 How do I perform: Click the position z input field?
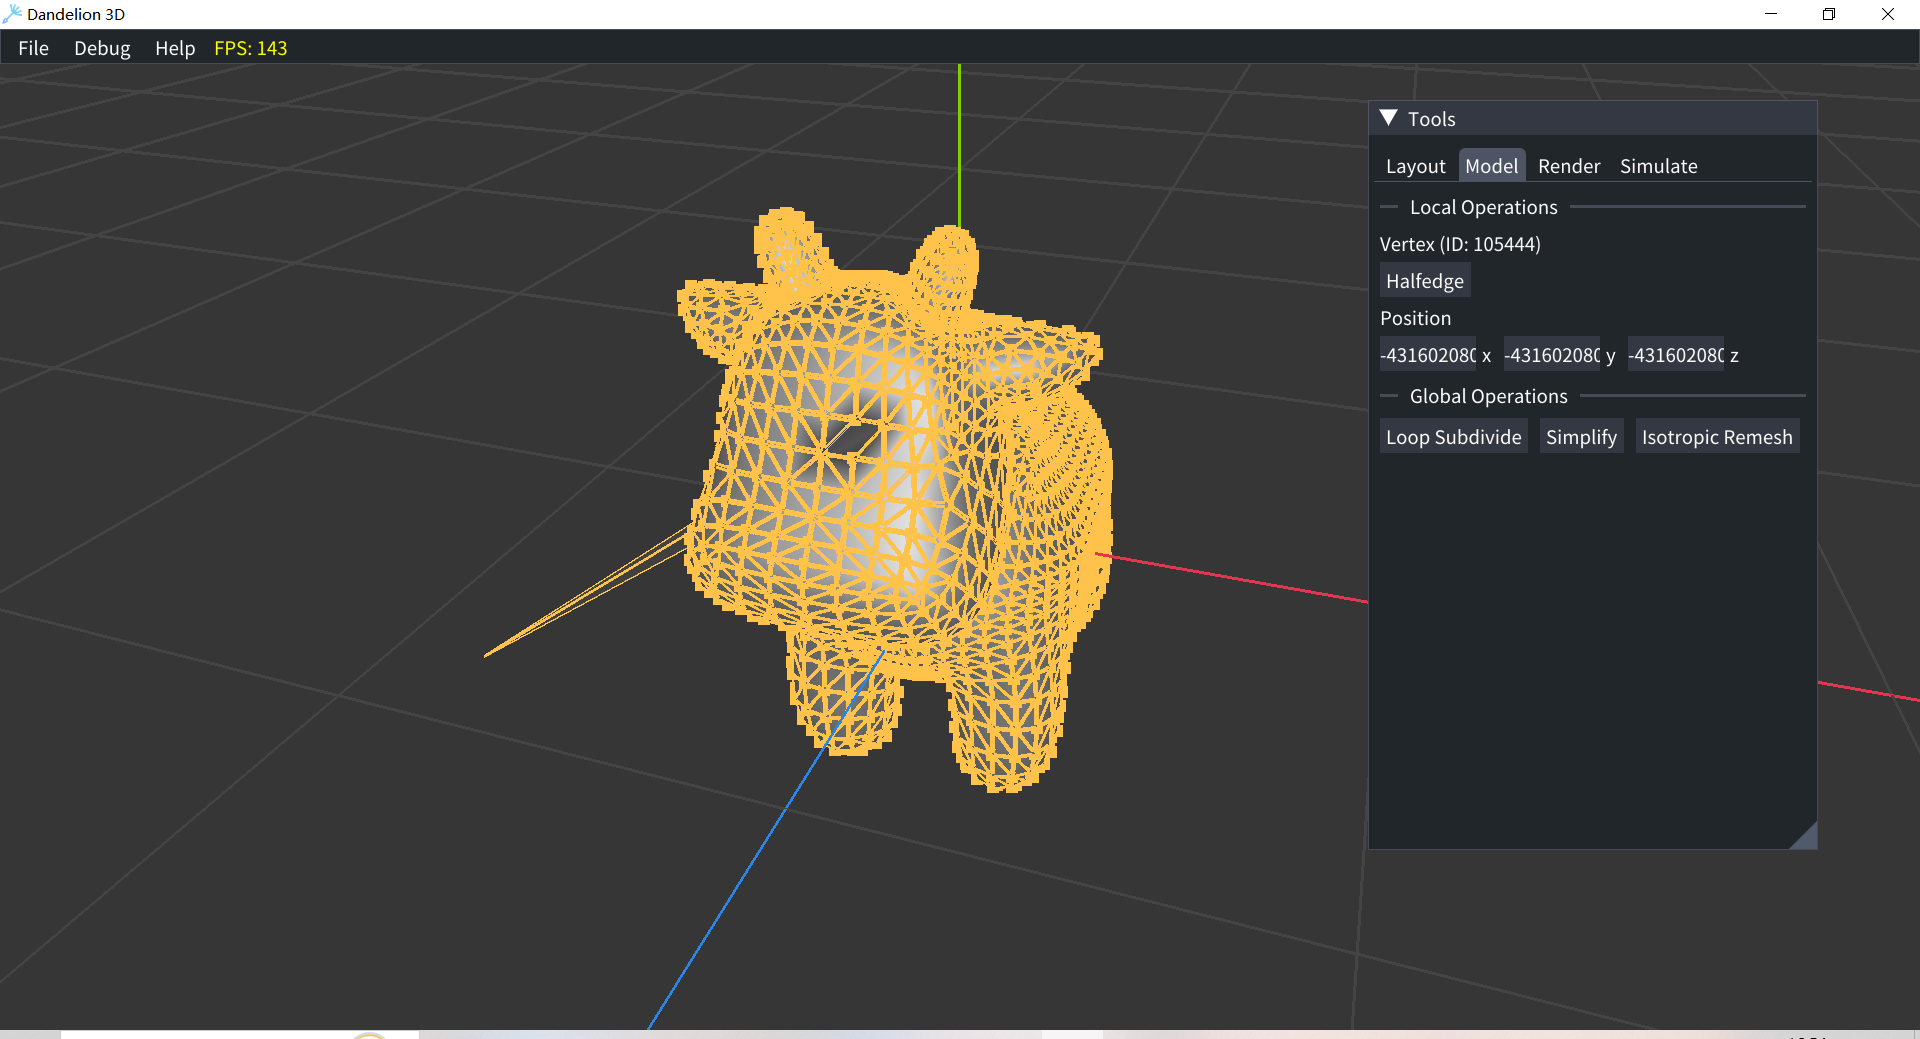tap(1675, 355)
